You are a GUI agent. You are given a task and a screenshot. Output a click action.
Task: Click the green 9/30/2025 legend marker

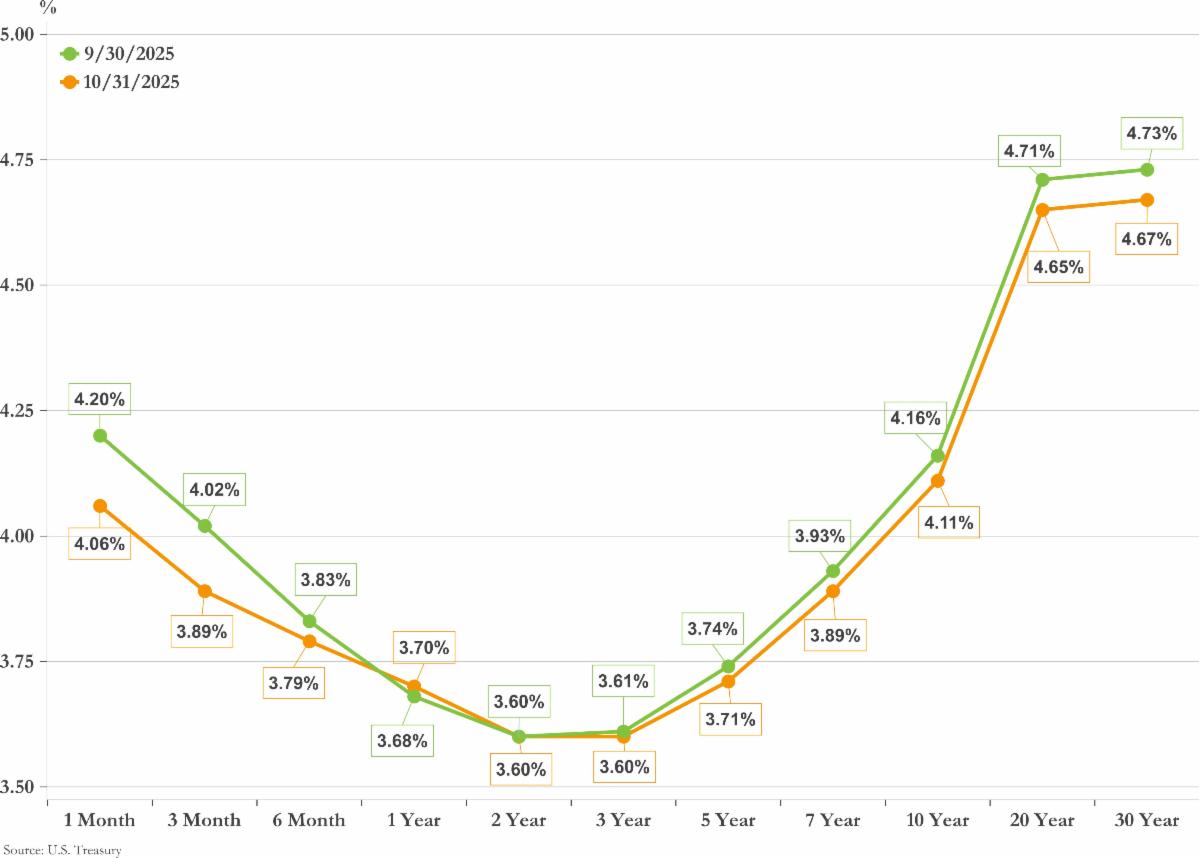pos(69,54)
